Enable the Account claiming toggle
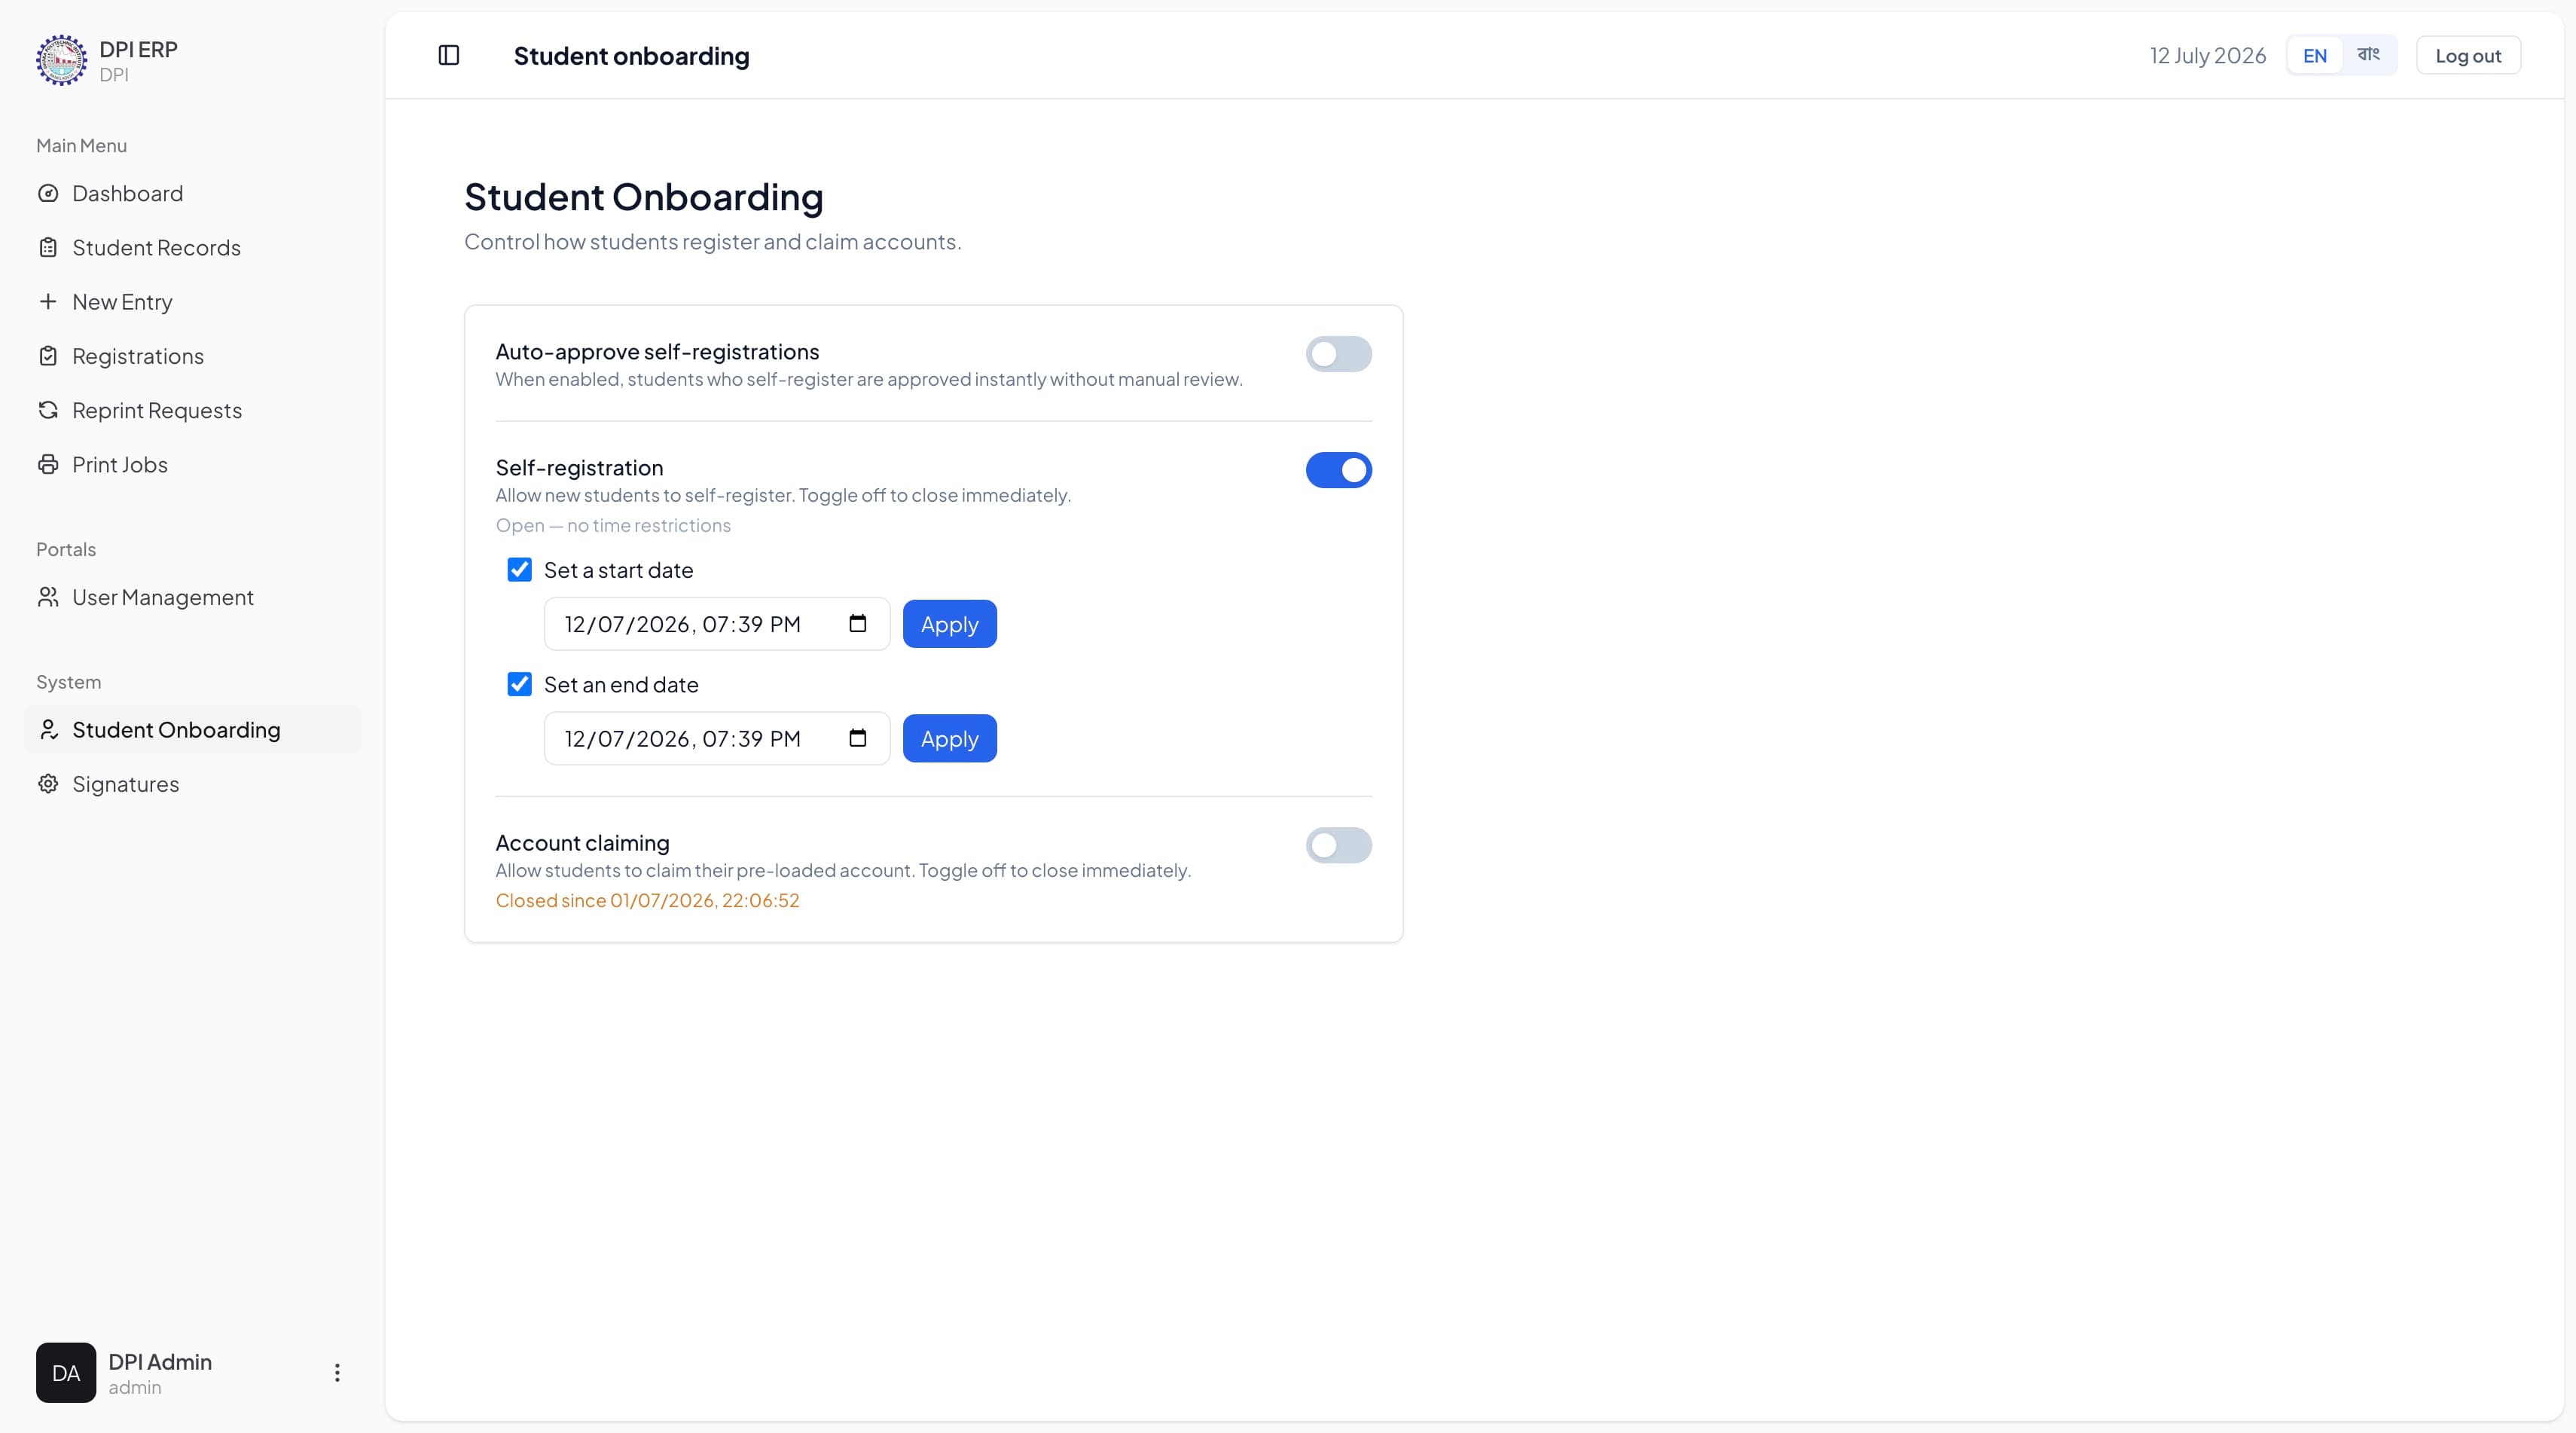Screen dimensions: 2576x1433 pos(1338,845)
